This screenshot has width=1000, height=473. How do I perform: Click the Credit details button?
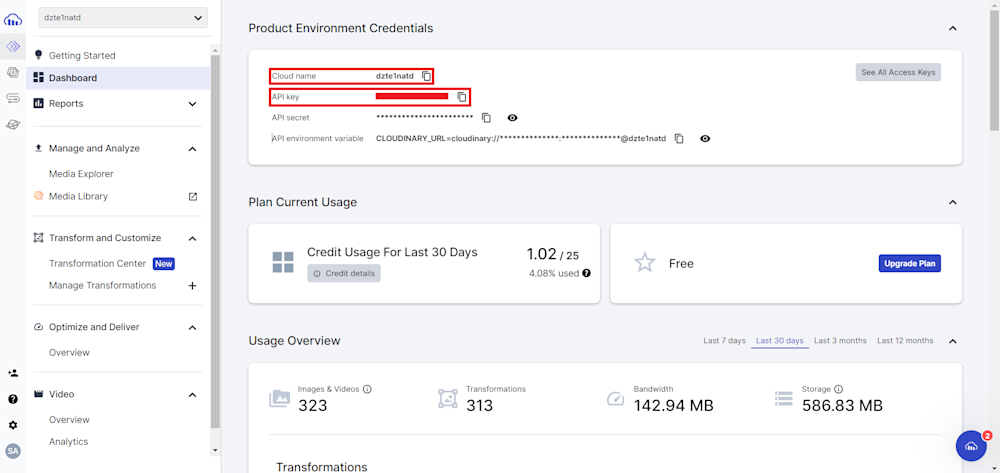tap(344, 273)
